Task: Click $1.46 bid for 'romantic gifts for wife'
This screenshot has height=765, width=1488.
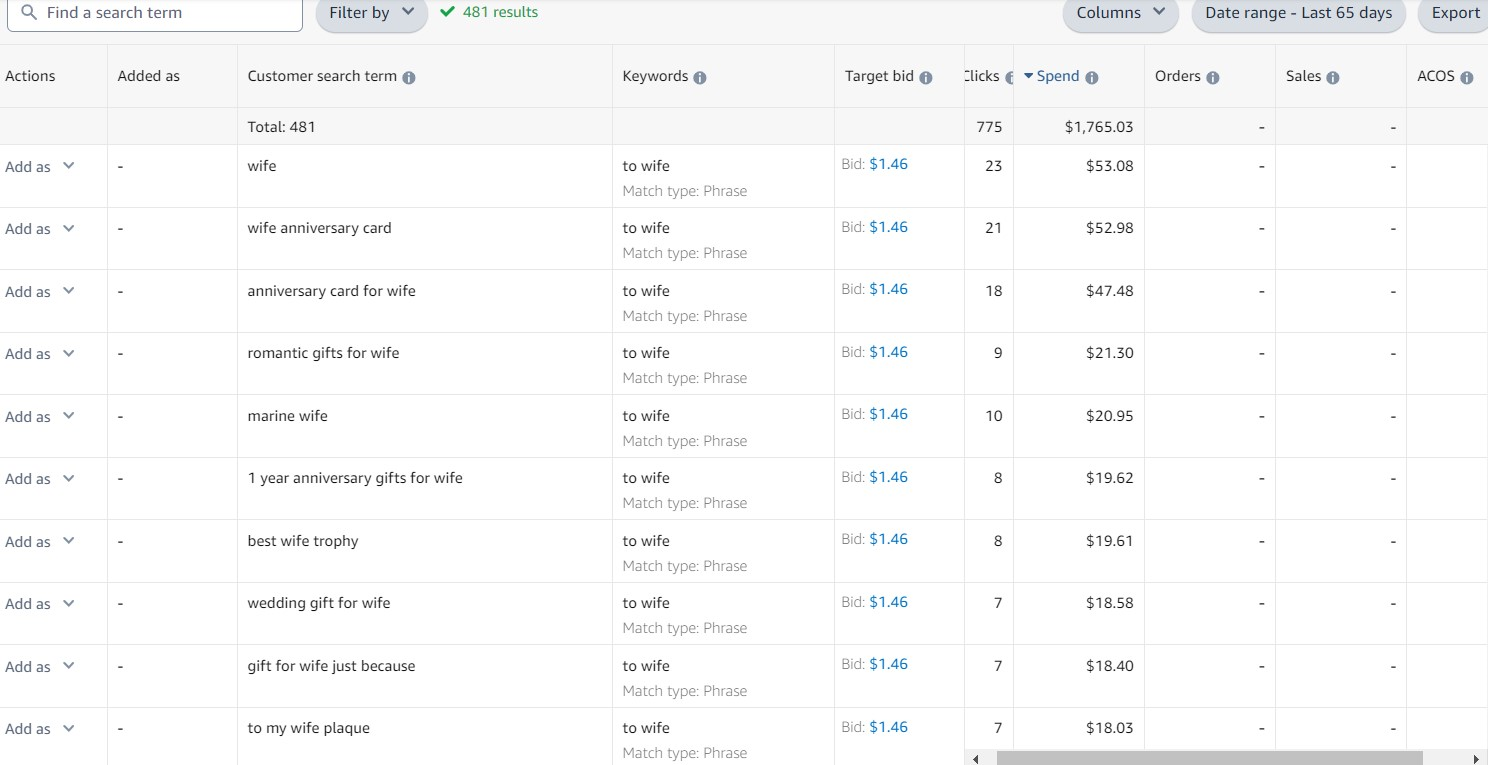Action: (888, 352)
